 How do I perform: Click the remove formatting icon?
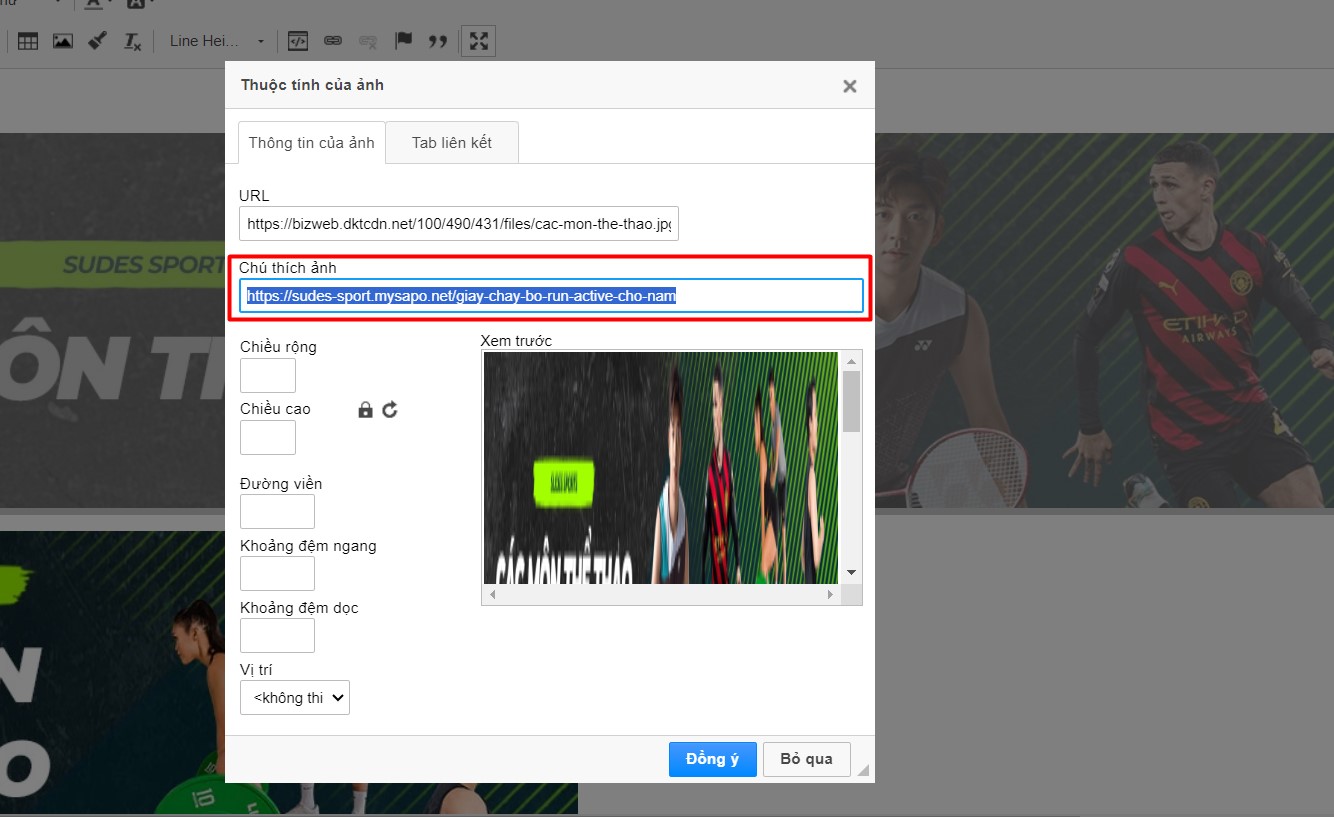click(x=132, y=41)
